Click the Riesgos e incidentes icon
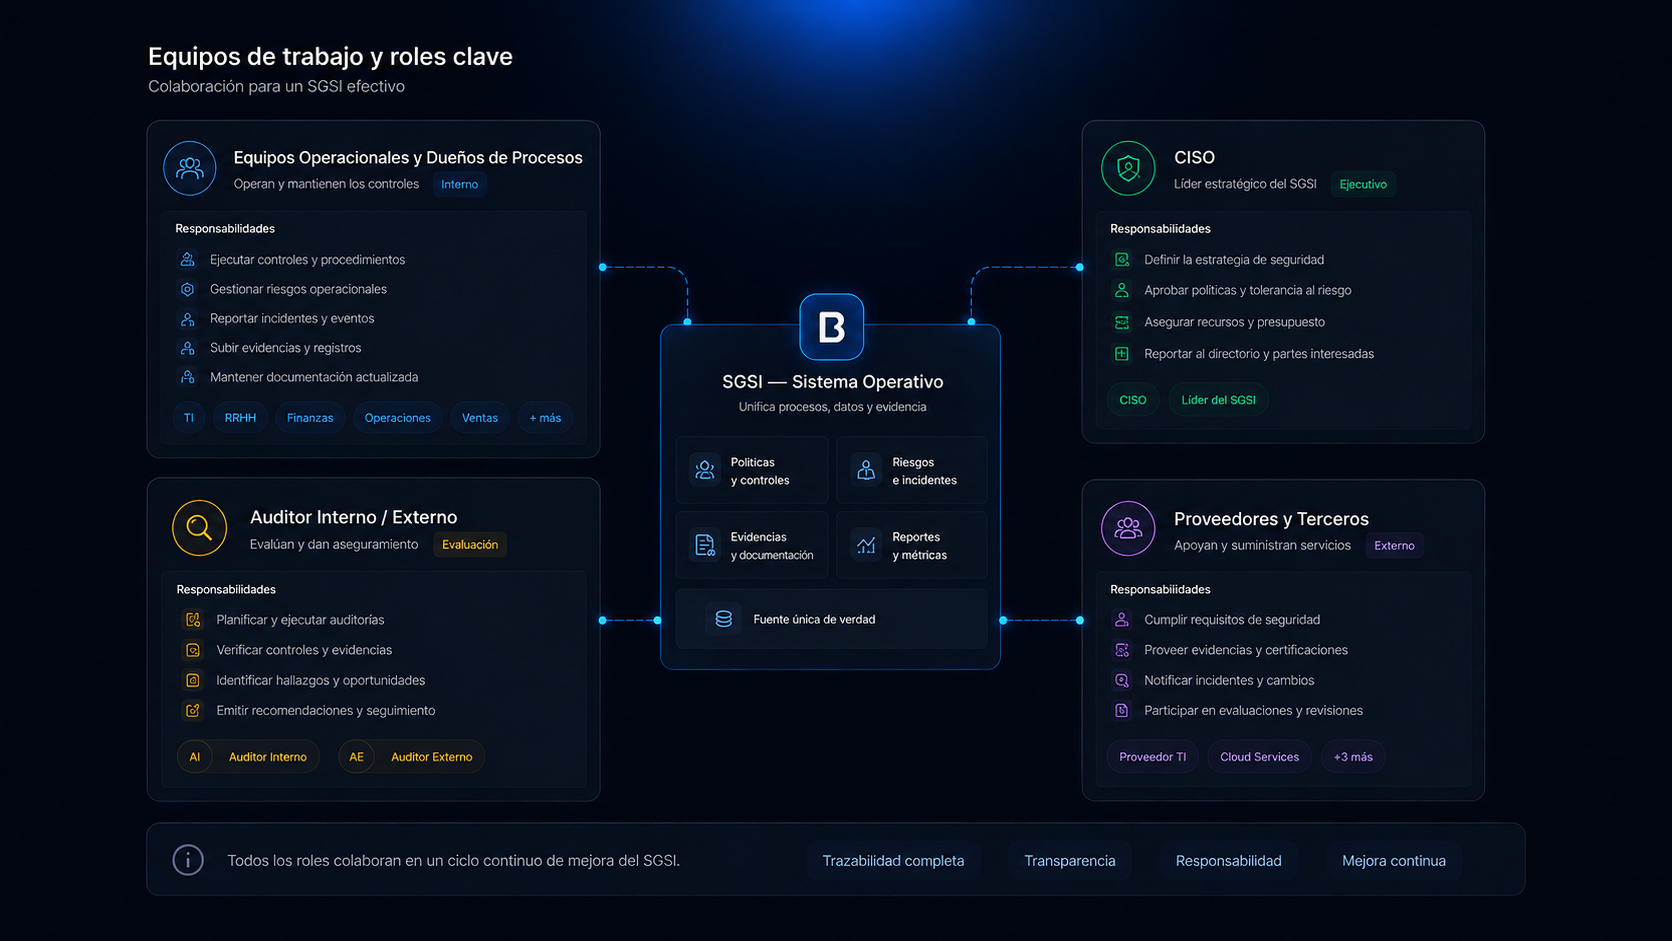The width and height of the screenshot is (1672, 941). 866,470
